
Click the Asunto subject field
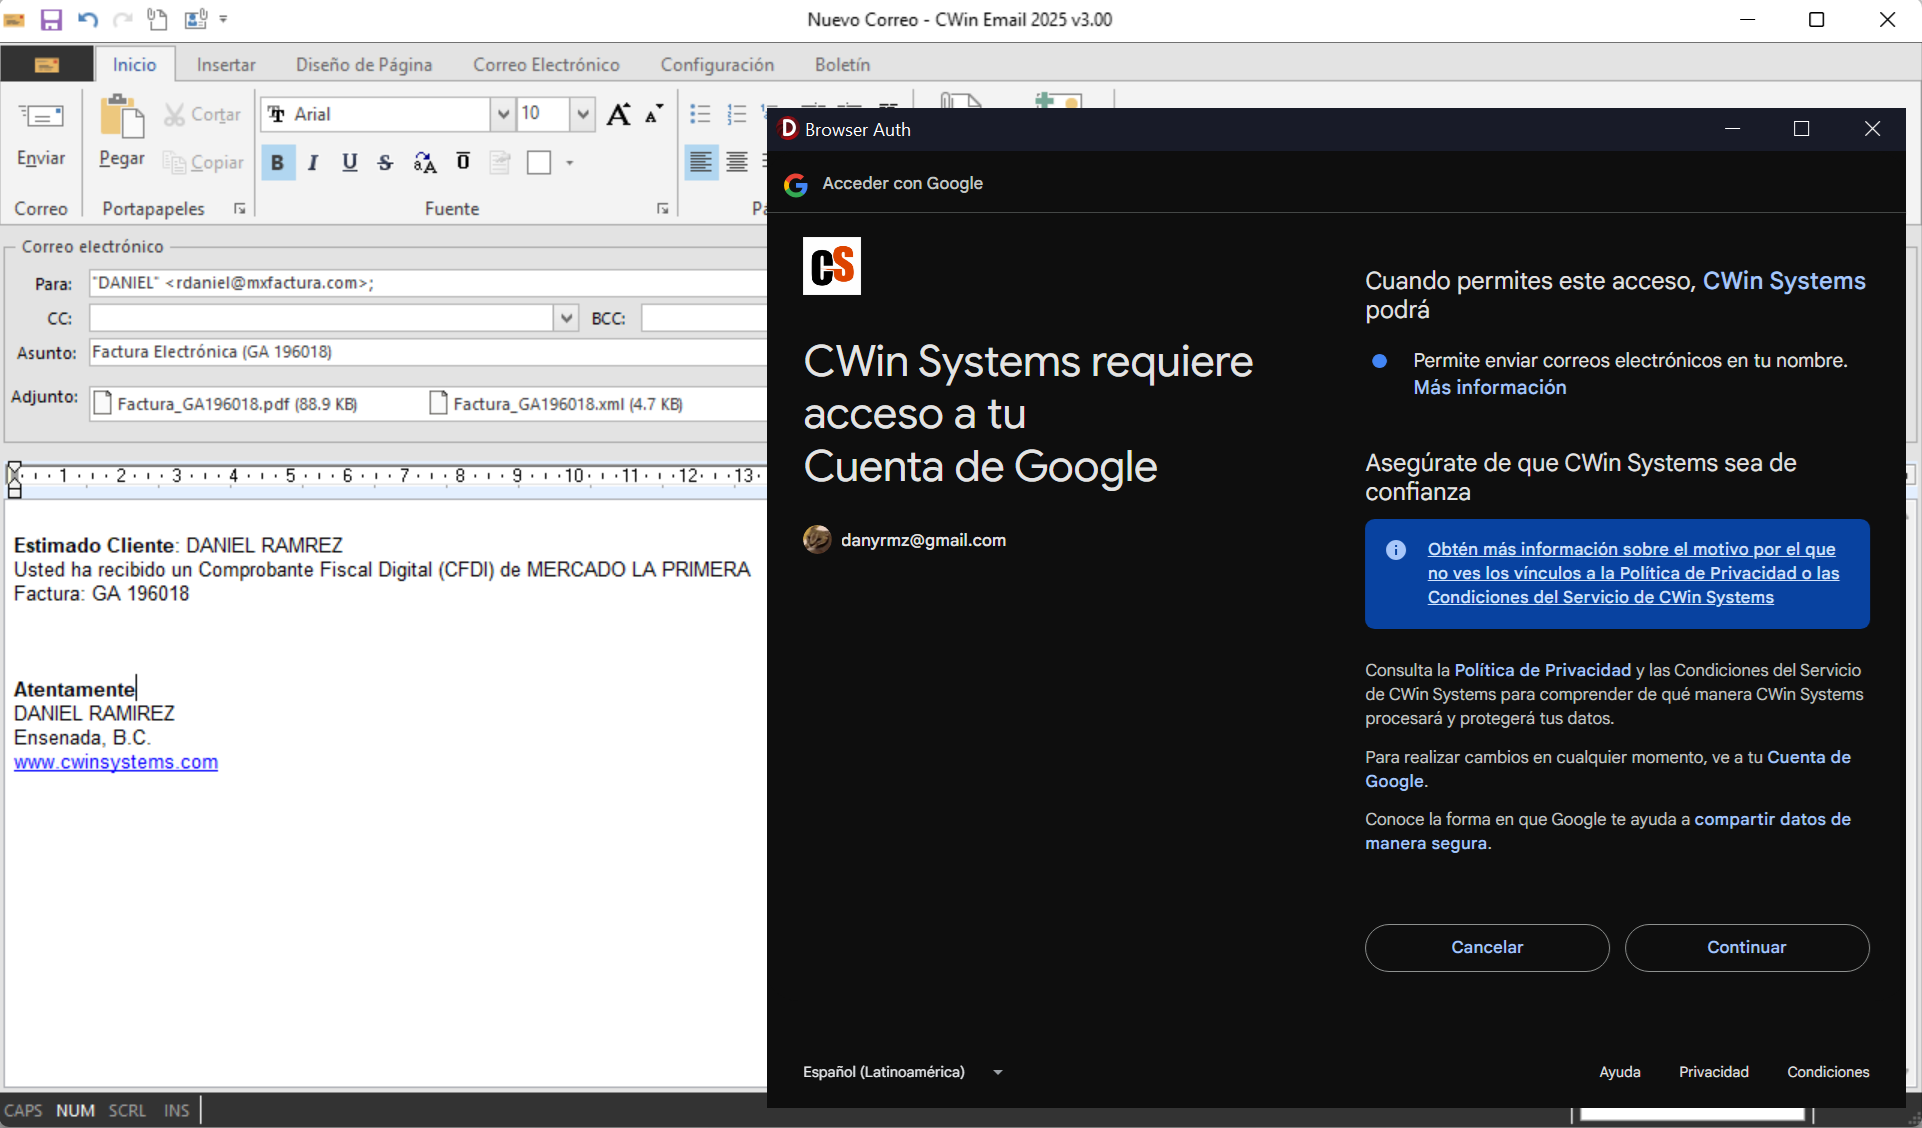pyautogui.click(x=428, y=352)
